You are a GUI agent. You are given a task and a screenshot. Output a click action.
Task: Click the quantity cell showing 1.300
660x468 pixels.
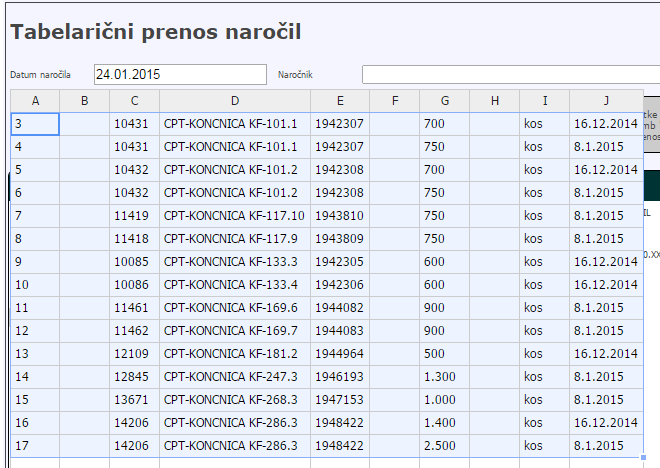point(445,376)
